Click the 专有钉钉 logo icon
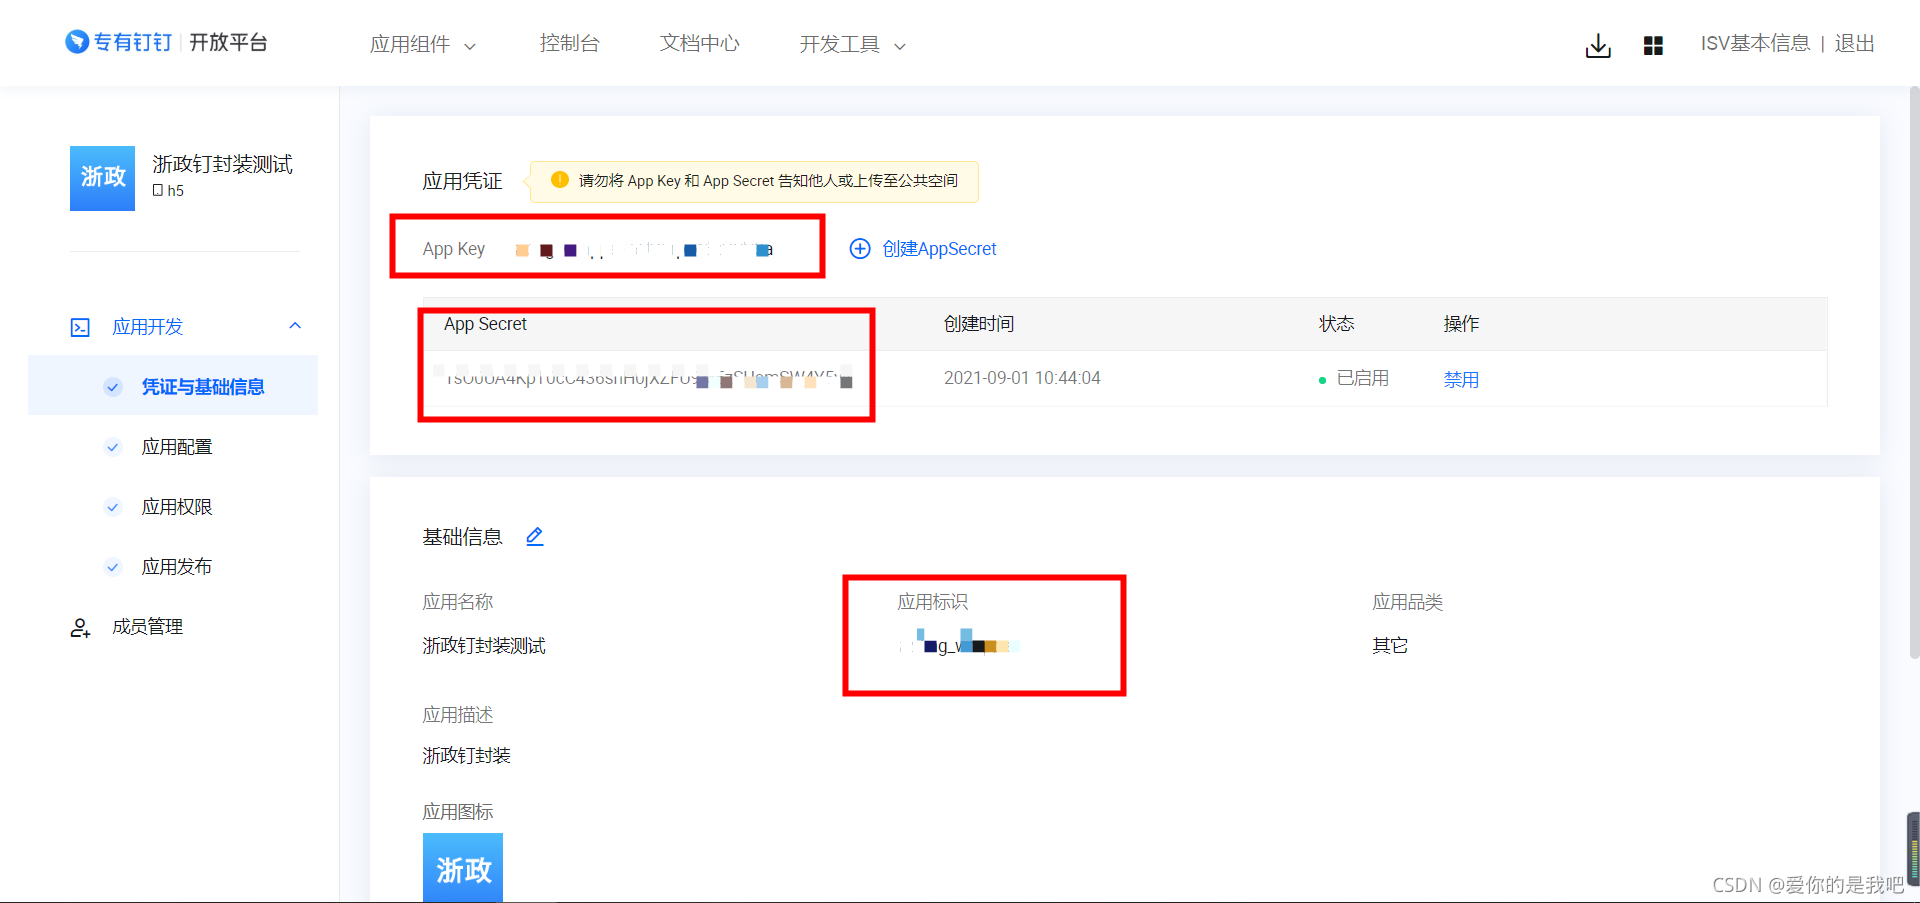The image size is (1920, 903). pos(77,41)
